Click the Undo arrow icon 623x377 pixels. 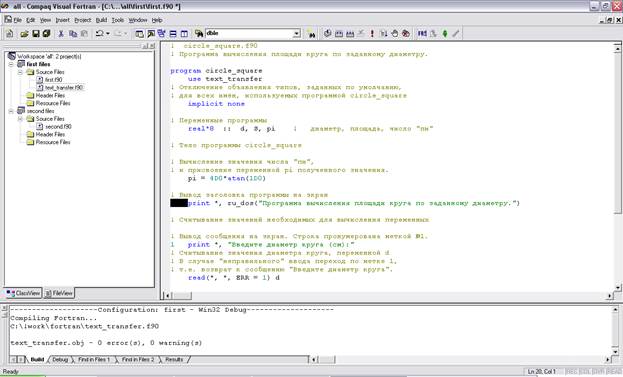99,34
